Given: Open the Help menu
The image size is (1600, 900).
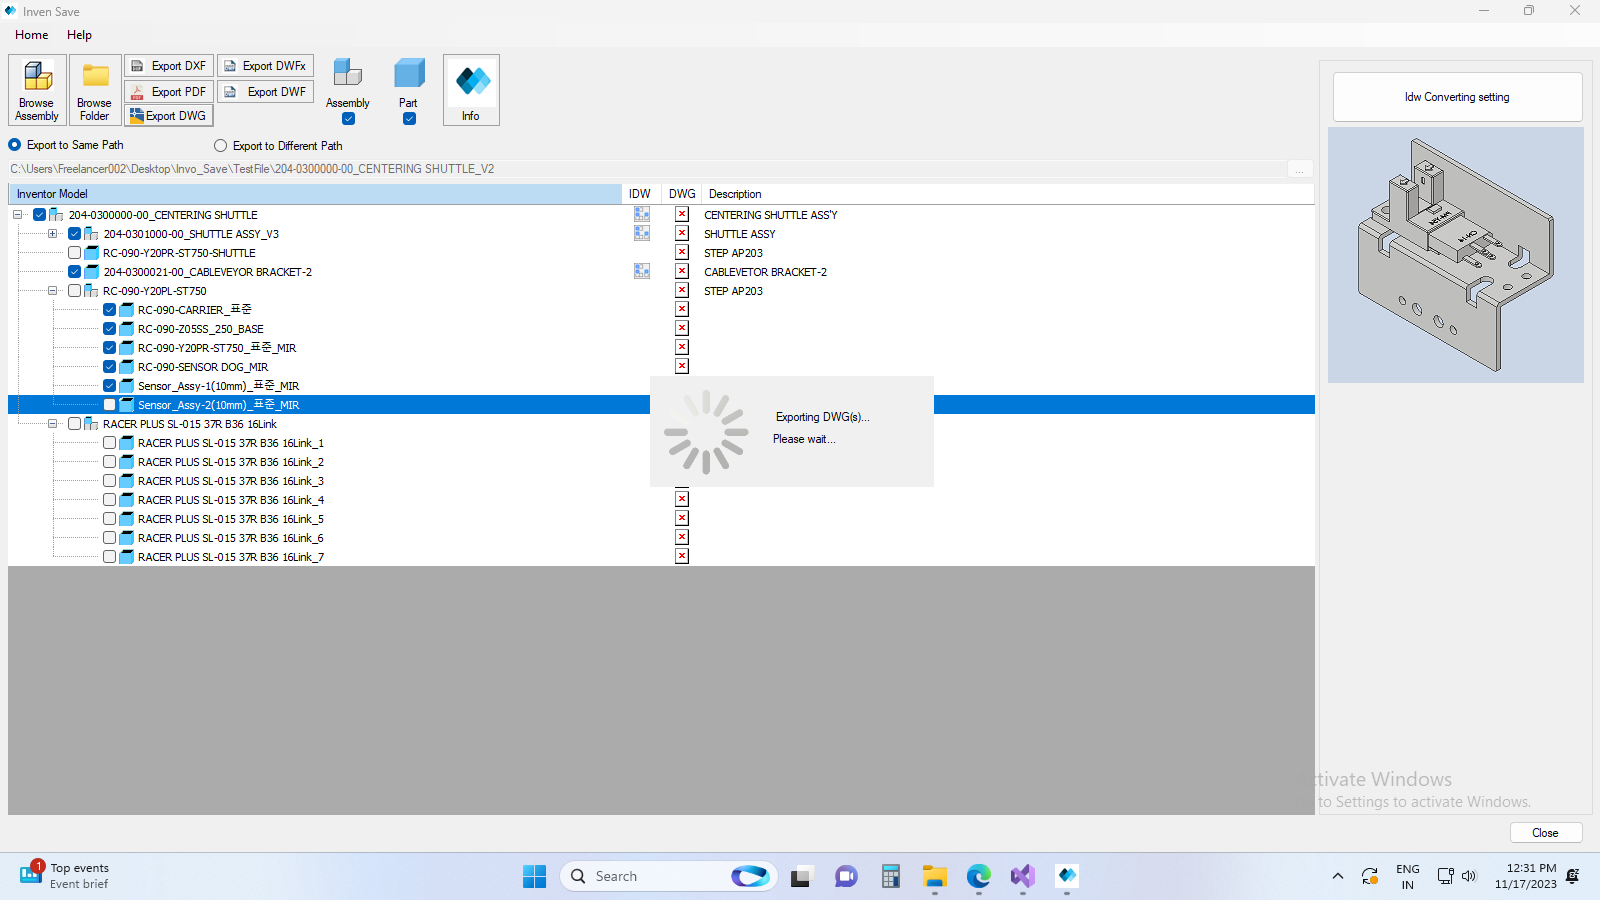Looking at the screenshot, I should tap(79, 35).
